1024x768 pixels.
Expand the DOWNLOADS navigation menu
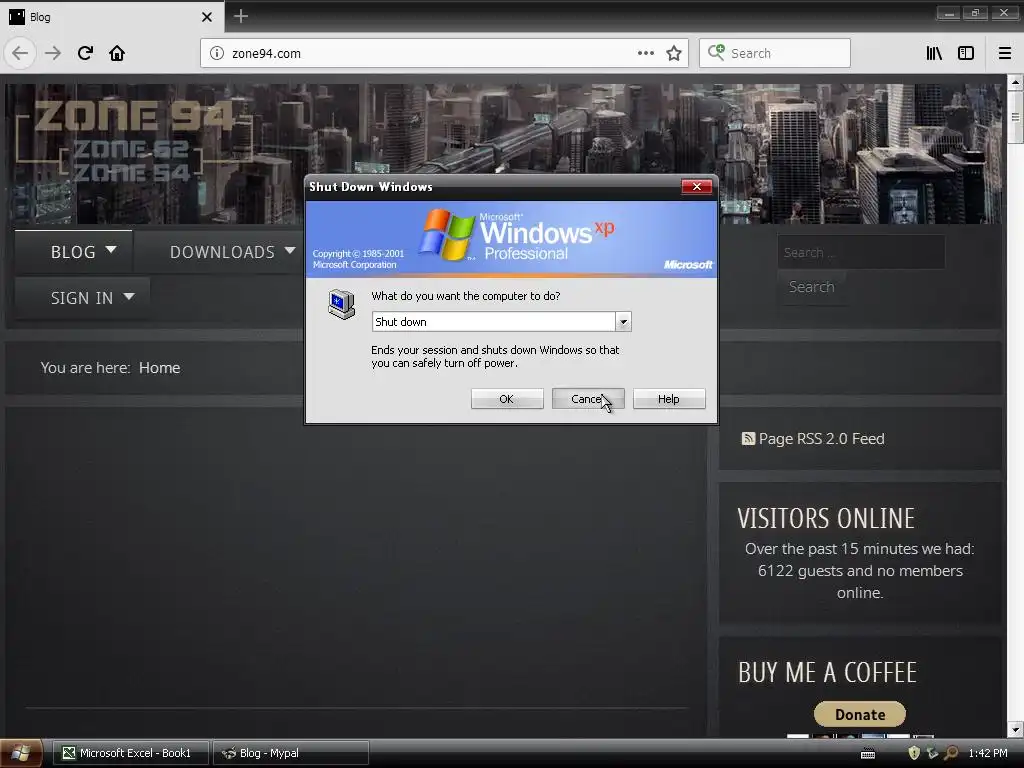click(232, 251)
